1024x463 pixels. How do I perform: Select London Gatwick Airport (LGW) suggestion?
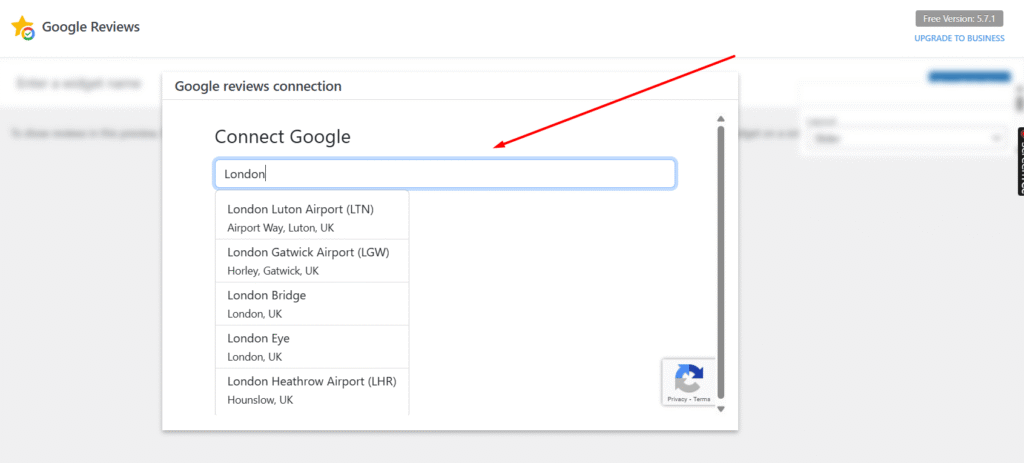(x=312, y=261)
